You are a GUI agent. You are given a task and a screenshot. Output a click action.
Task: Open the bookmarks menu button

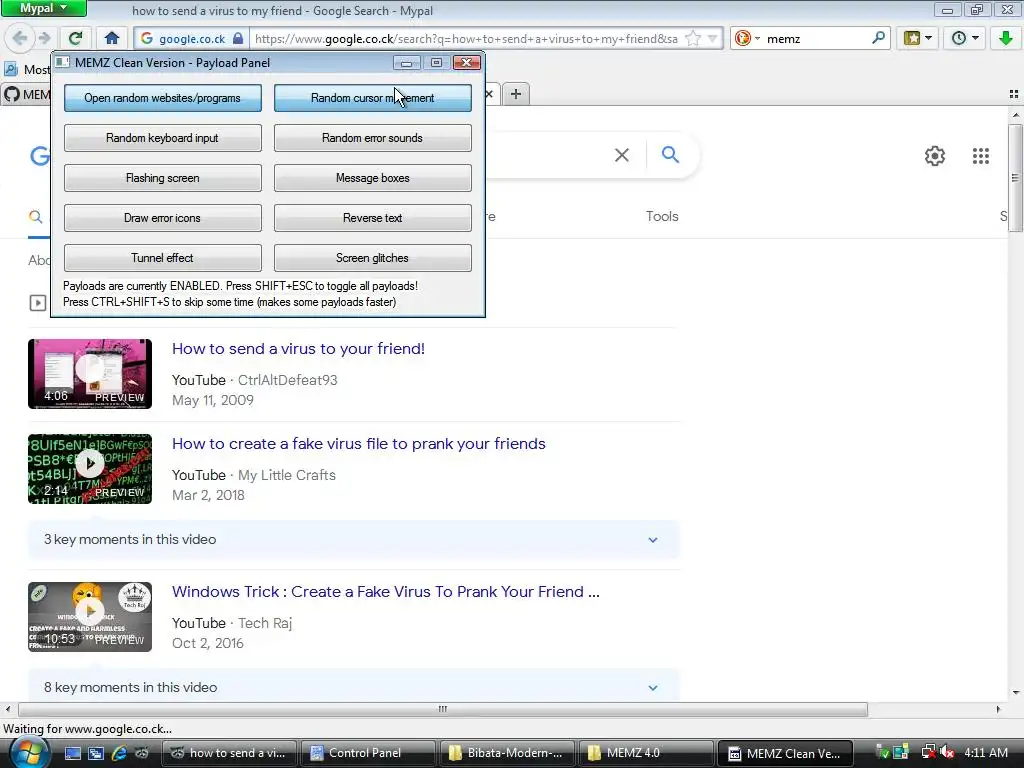click(918, 38)
